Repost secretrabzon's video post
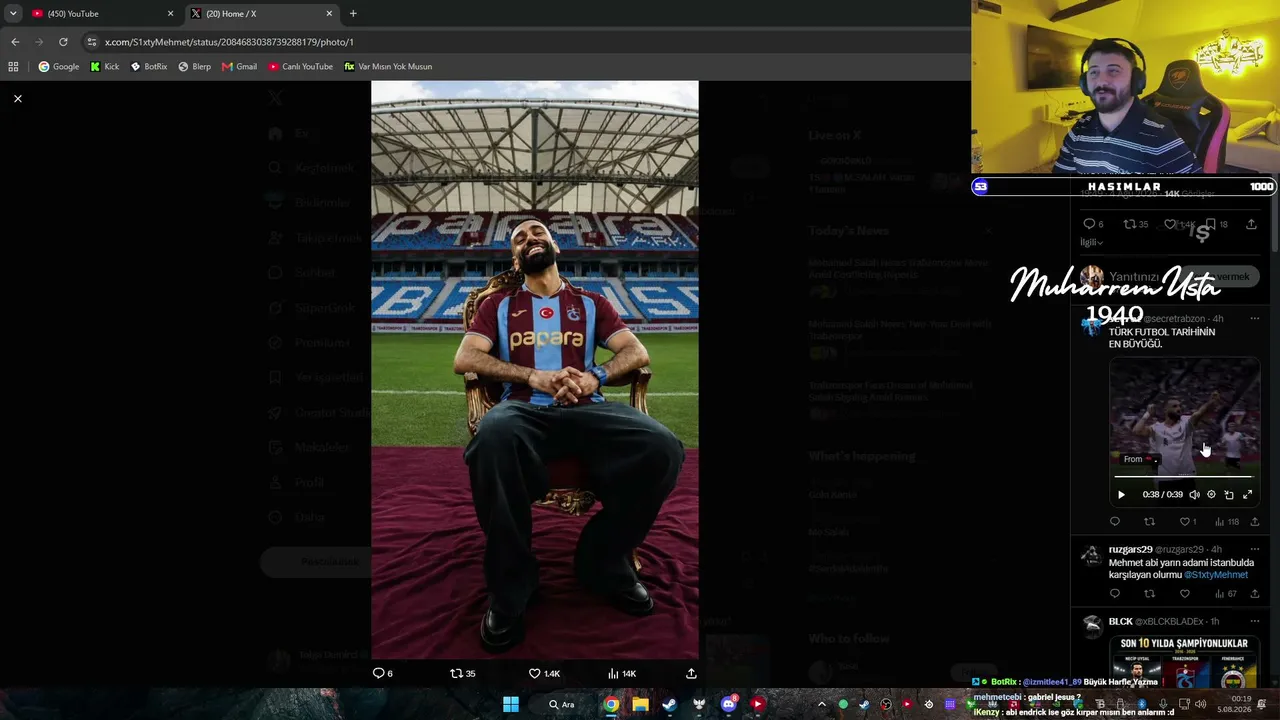Screen dimensions: 1280x720 [1149, 521]
